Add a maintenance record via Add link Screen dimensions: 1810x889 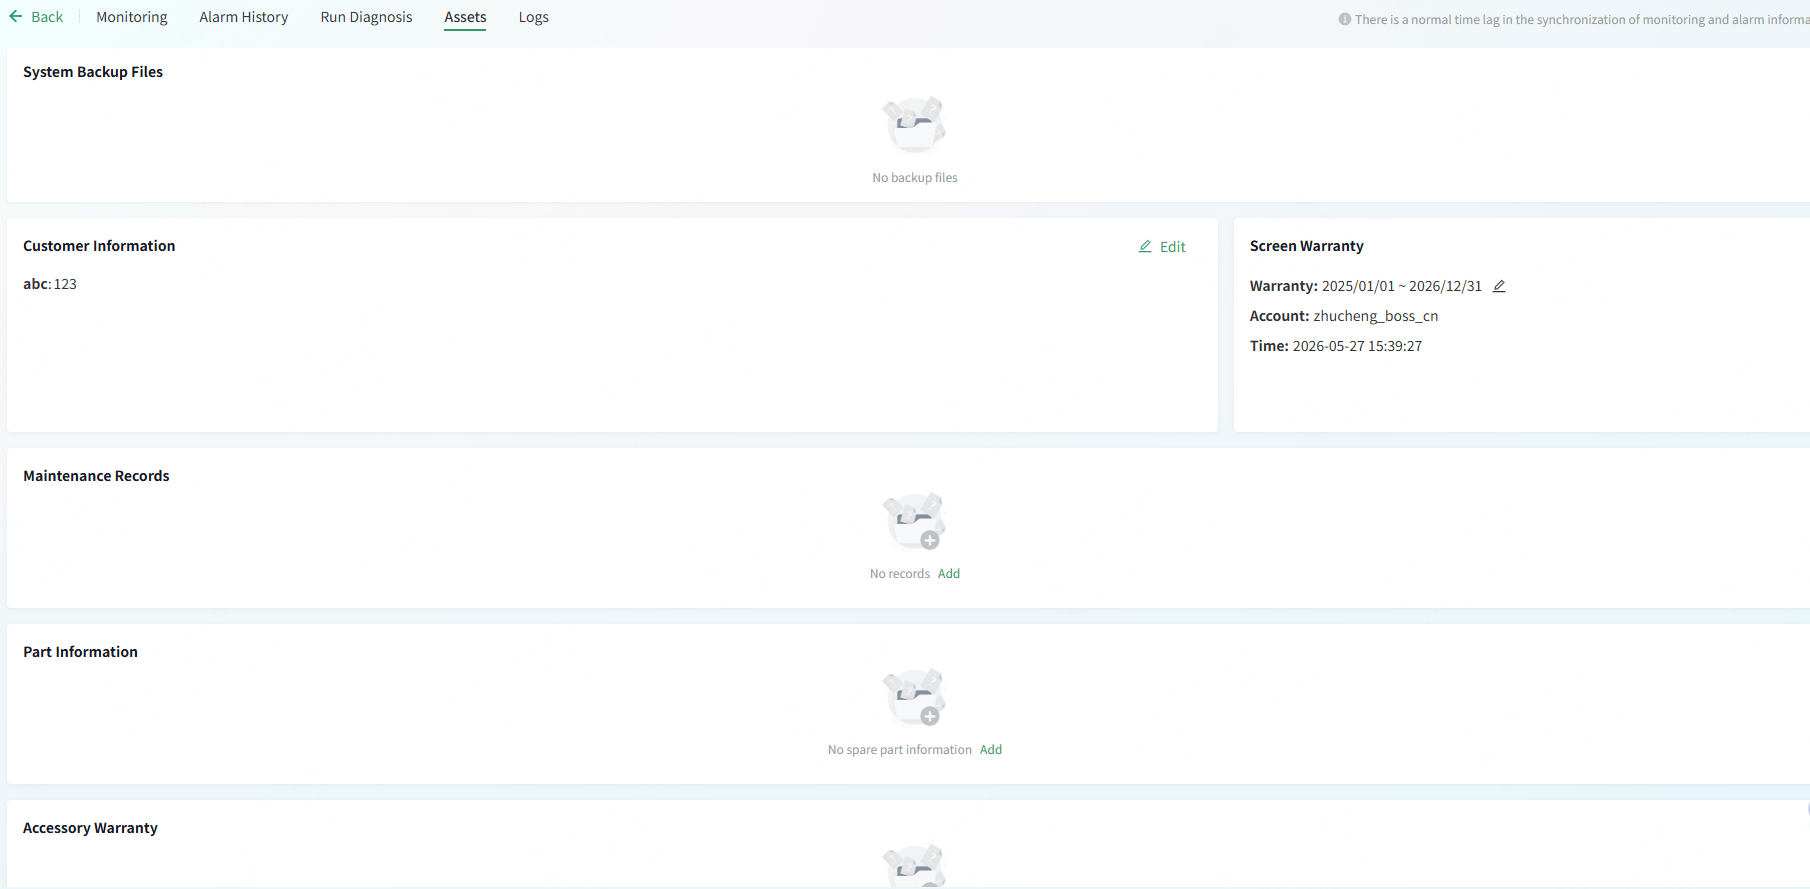point(949,574)
